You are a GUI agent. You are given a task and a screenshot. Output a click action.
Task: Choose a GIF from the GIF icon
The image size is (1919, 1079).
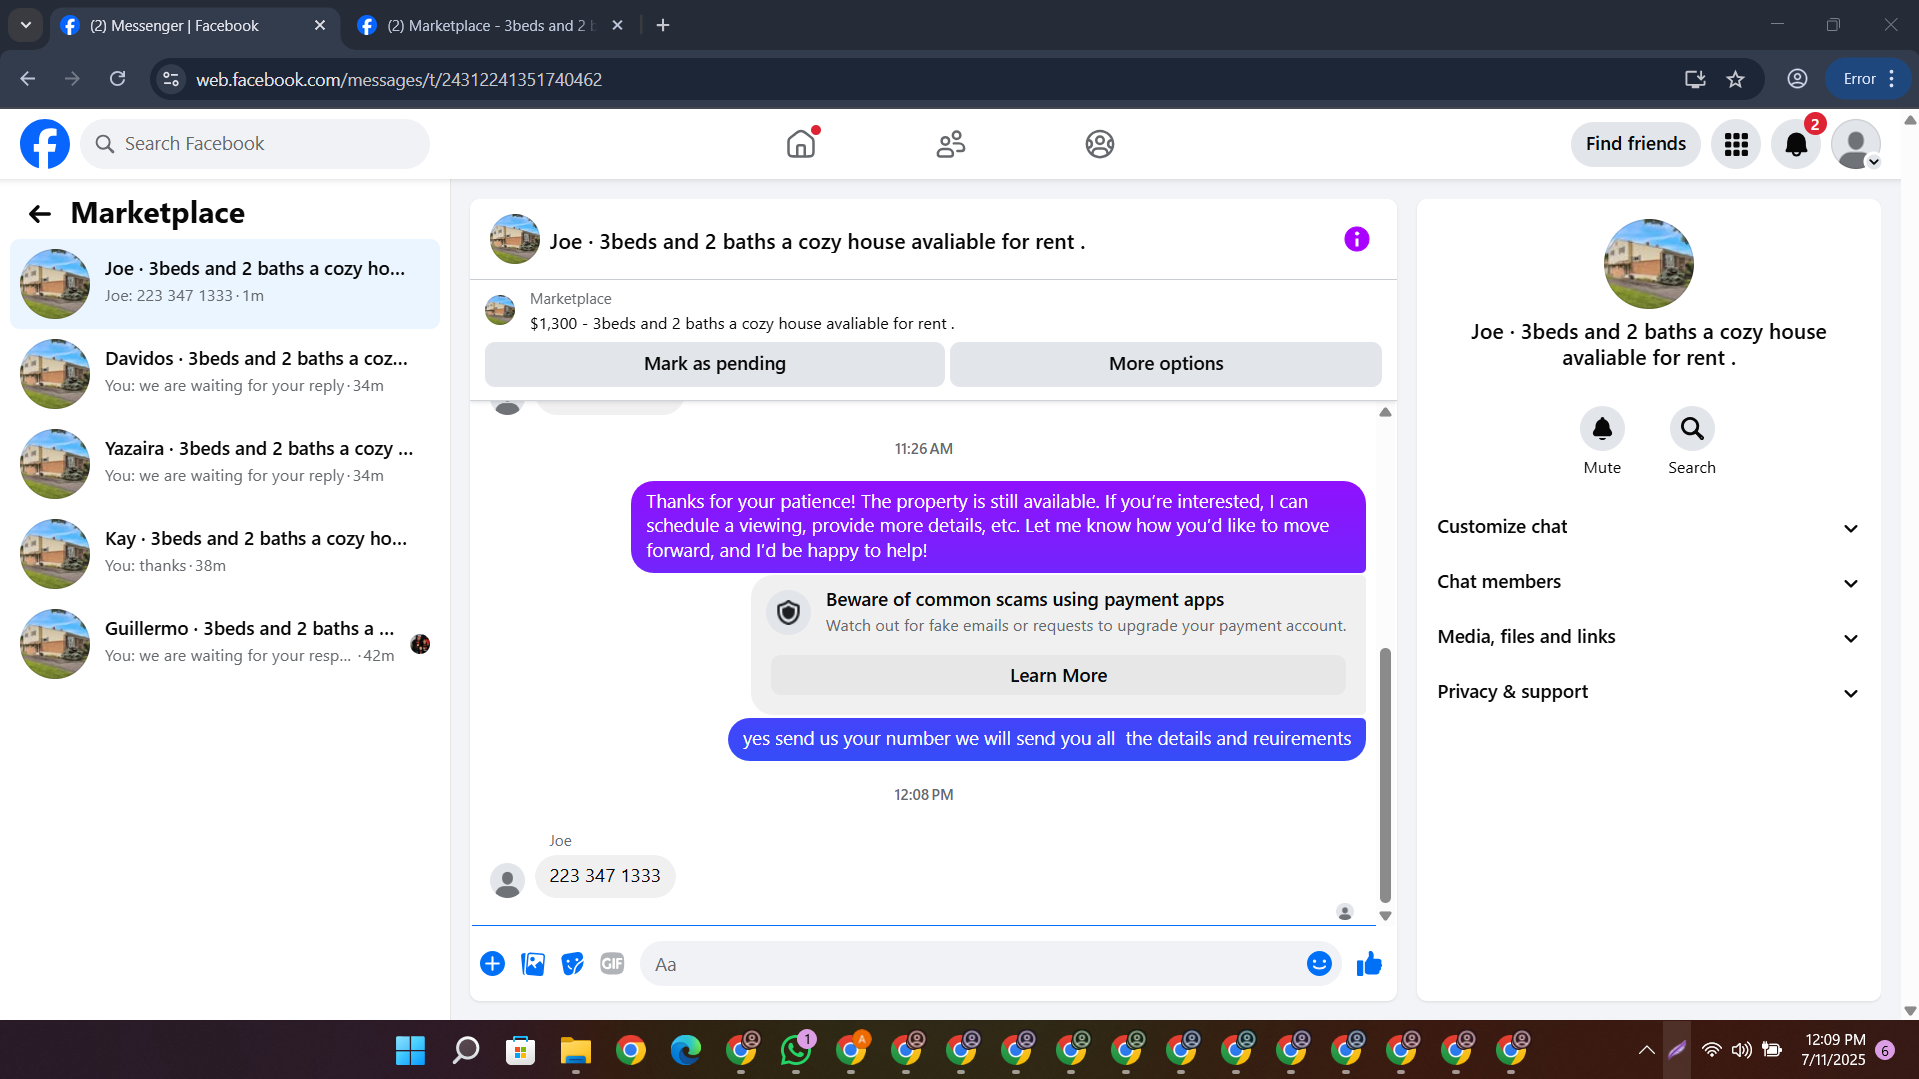(x=612, y=964)
